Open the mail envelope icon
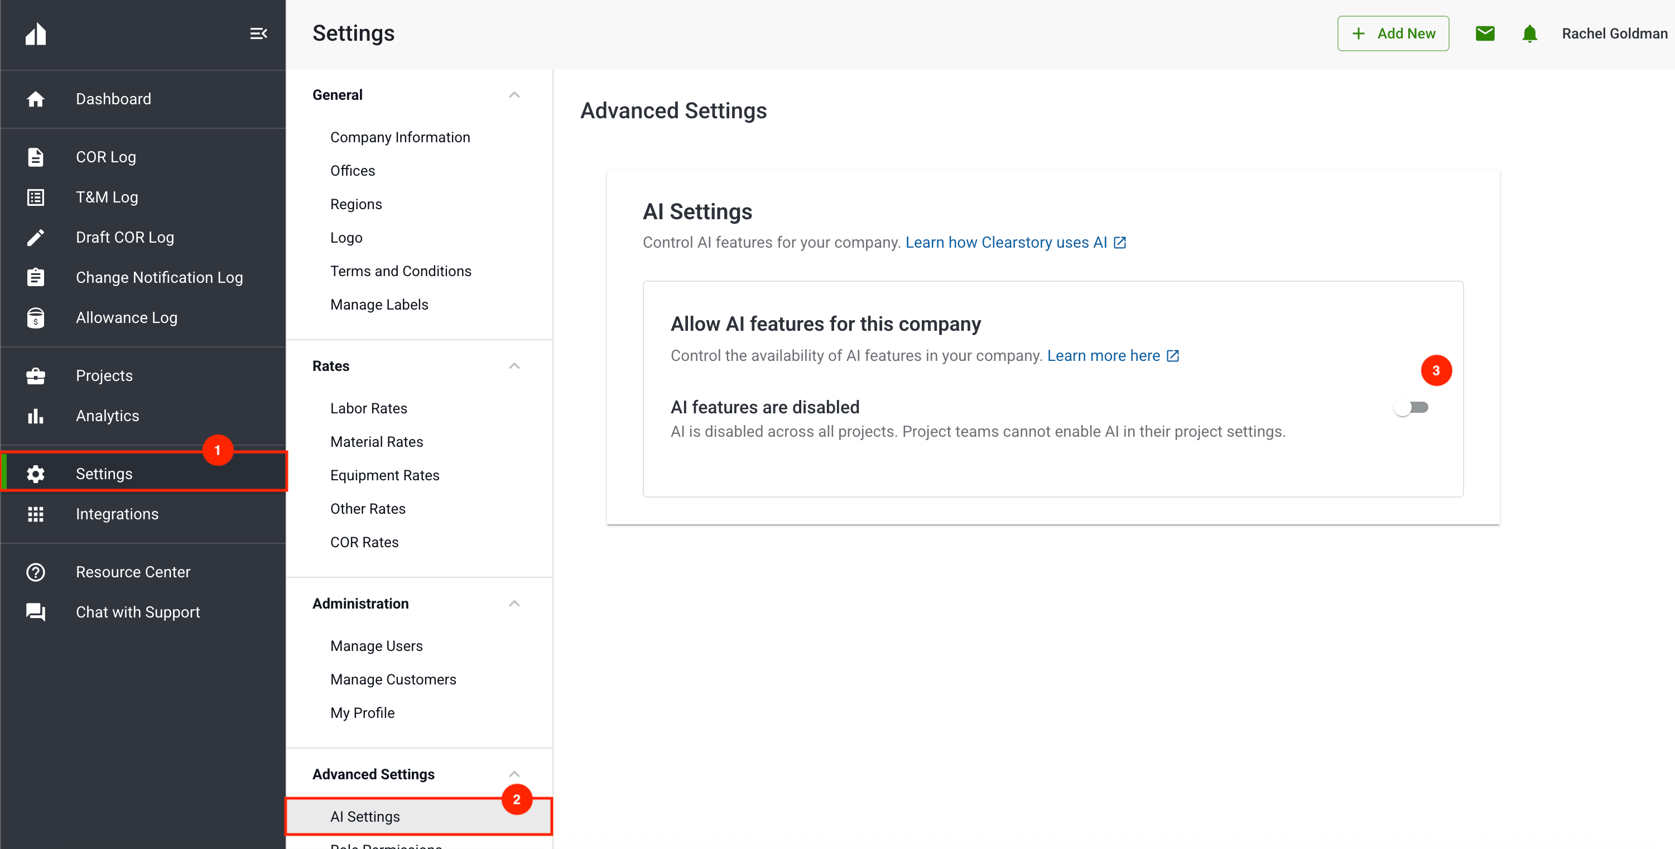 click(1485, 34)
